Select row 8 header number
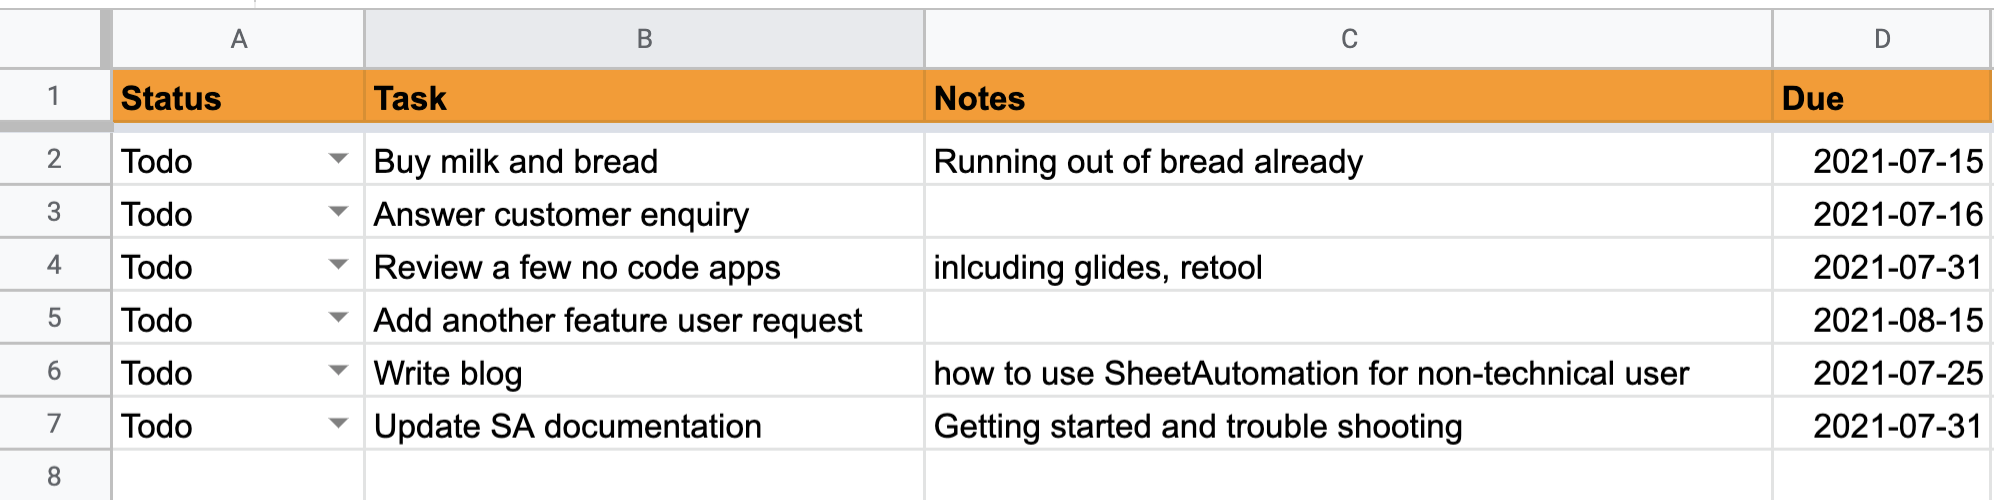Viewport: 1994px width, 500px height. pyautogui.click(x=53, y=476)
